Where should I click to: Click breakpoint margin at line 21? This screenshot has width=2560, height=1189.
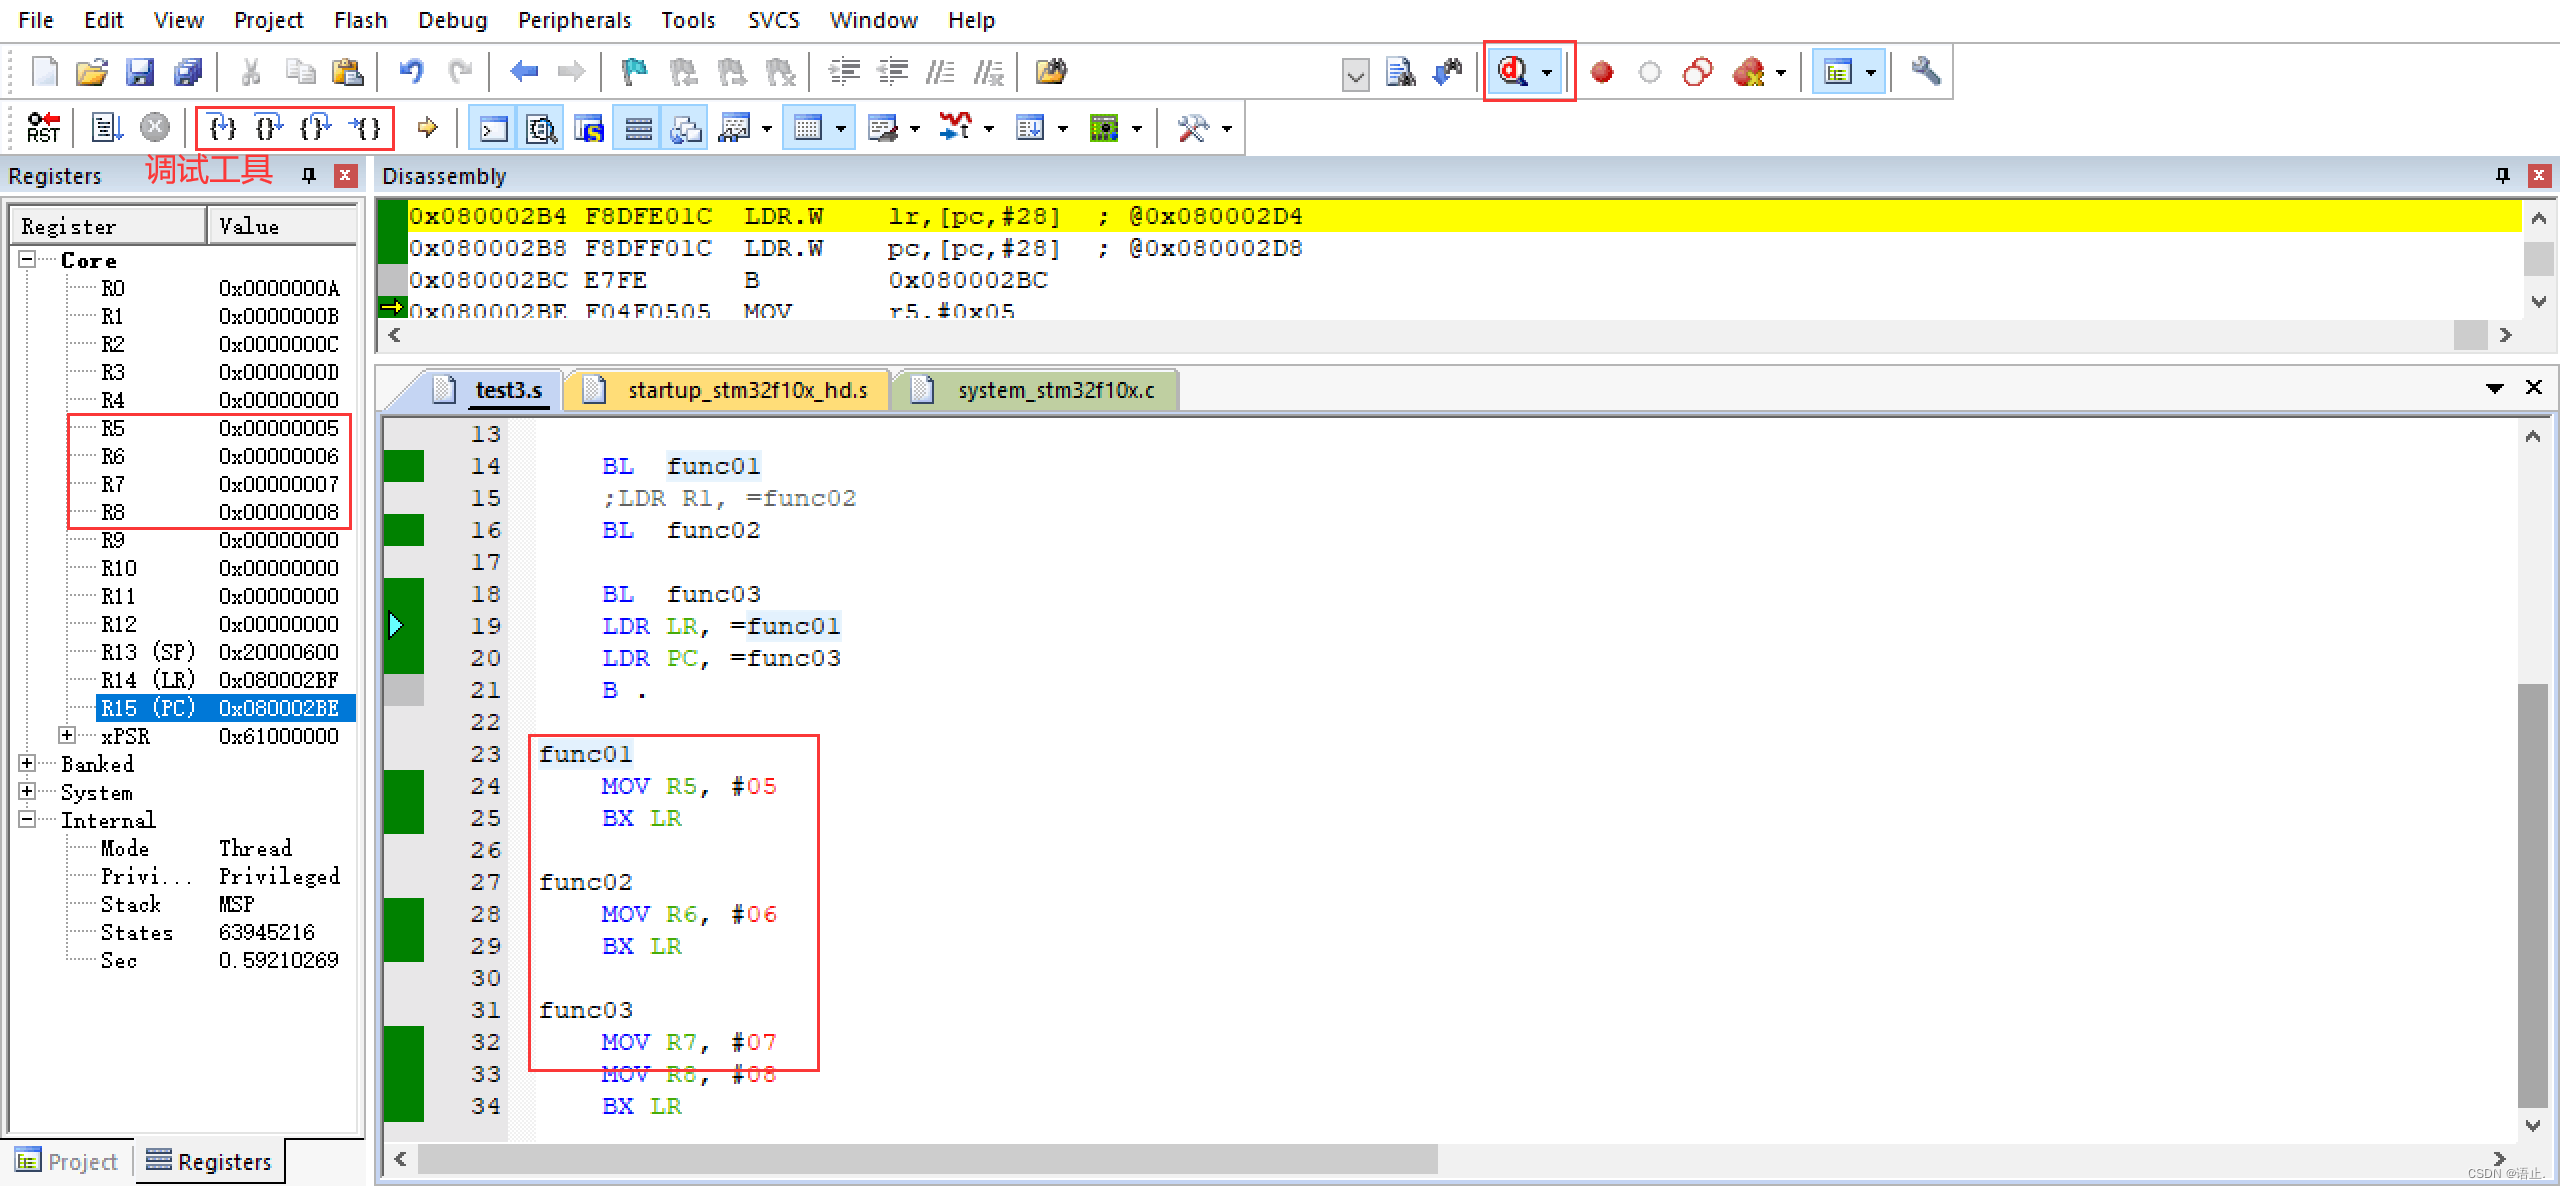click(404, 690)
